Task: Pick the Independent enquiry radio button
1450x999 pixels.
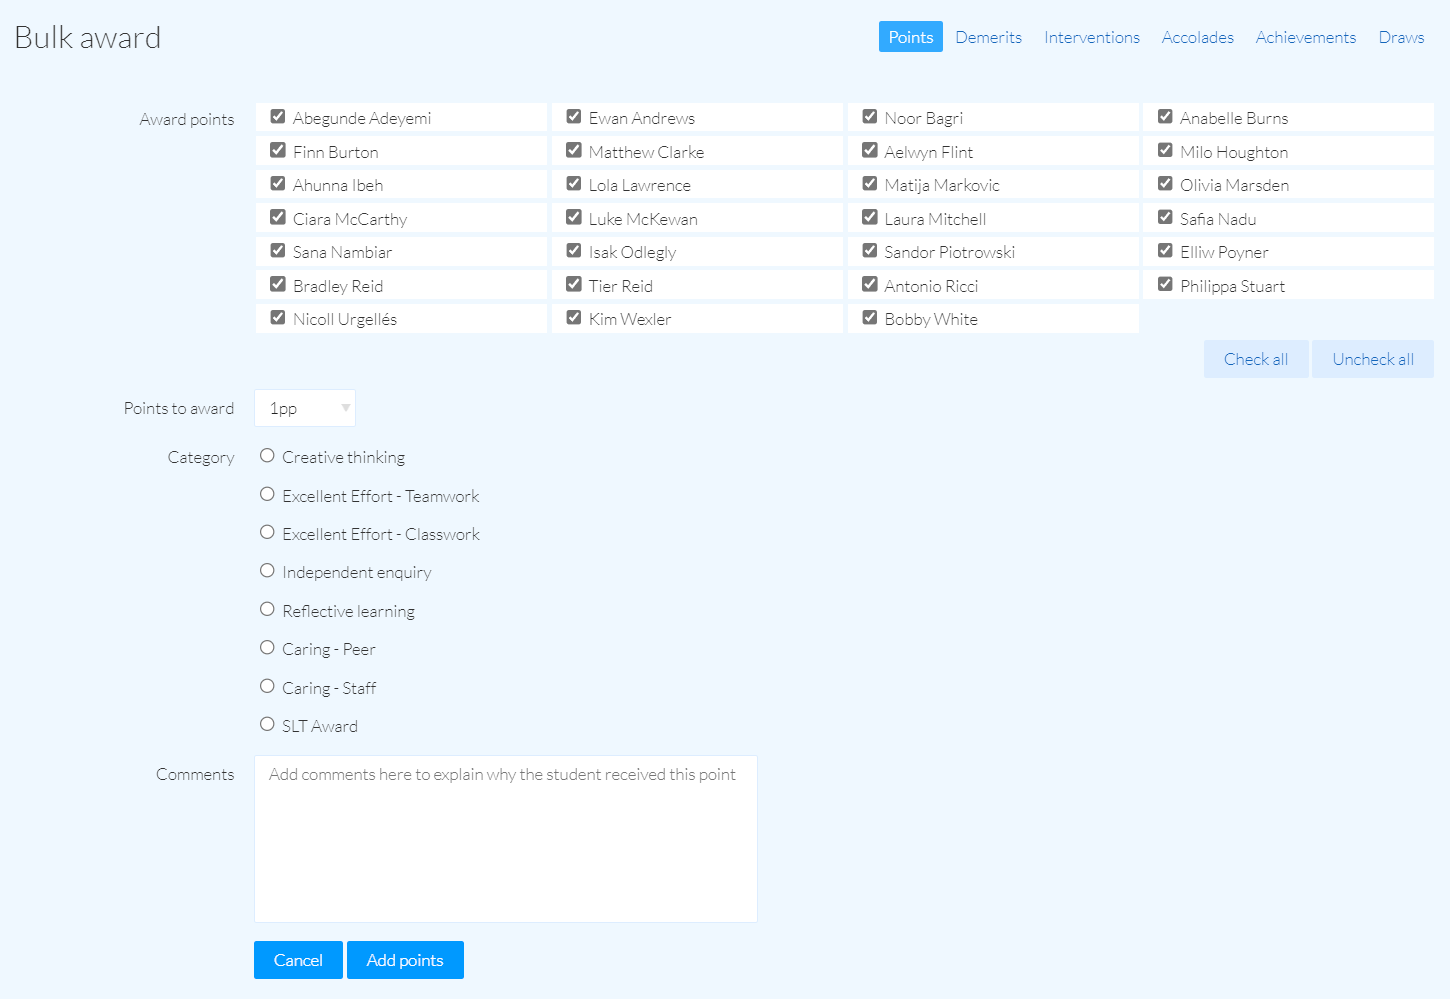Action: (x=267, y=571)
